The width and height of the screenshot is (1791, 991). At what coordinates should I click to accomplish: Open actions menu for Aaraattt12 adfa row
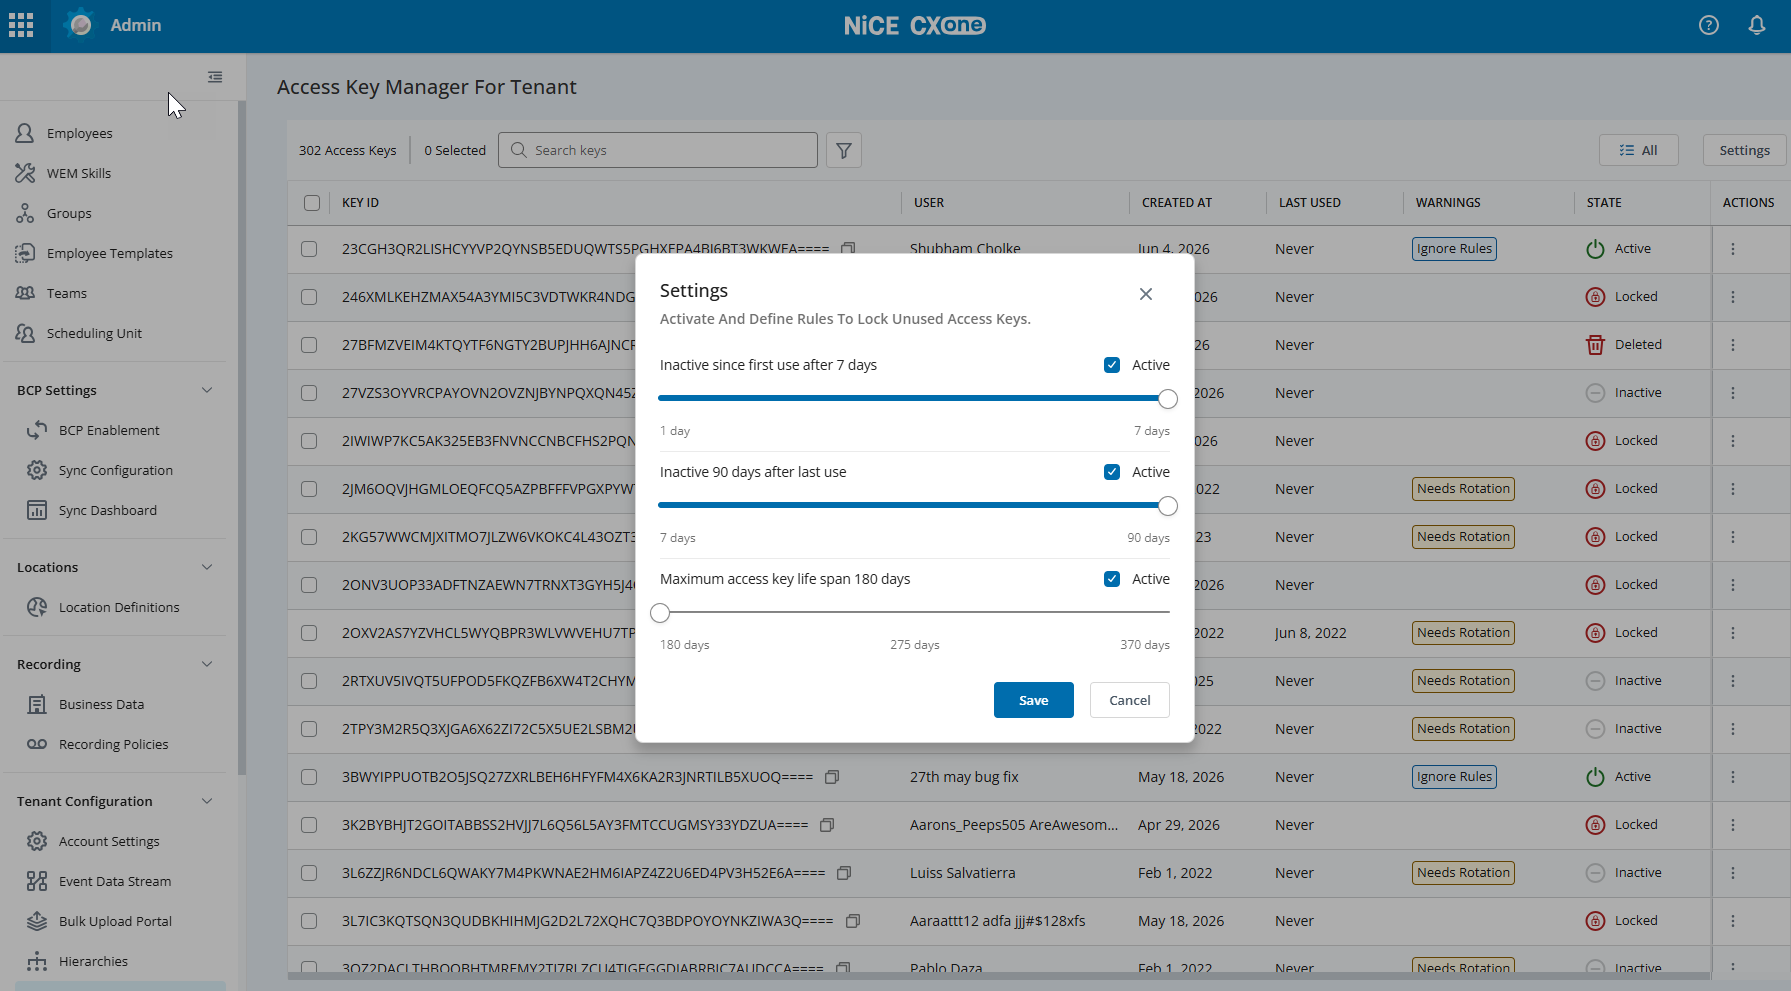click(1733, 921)
